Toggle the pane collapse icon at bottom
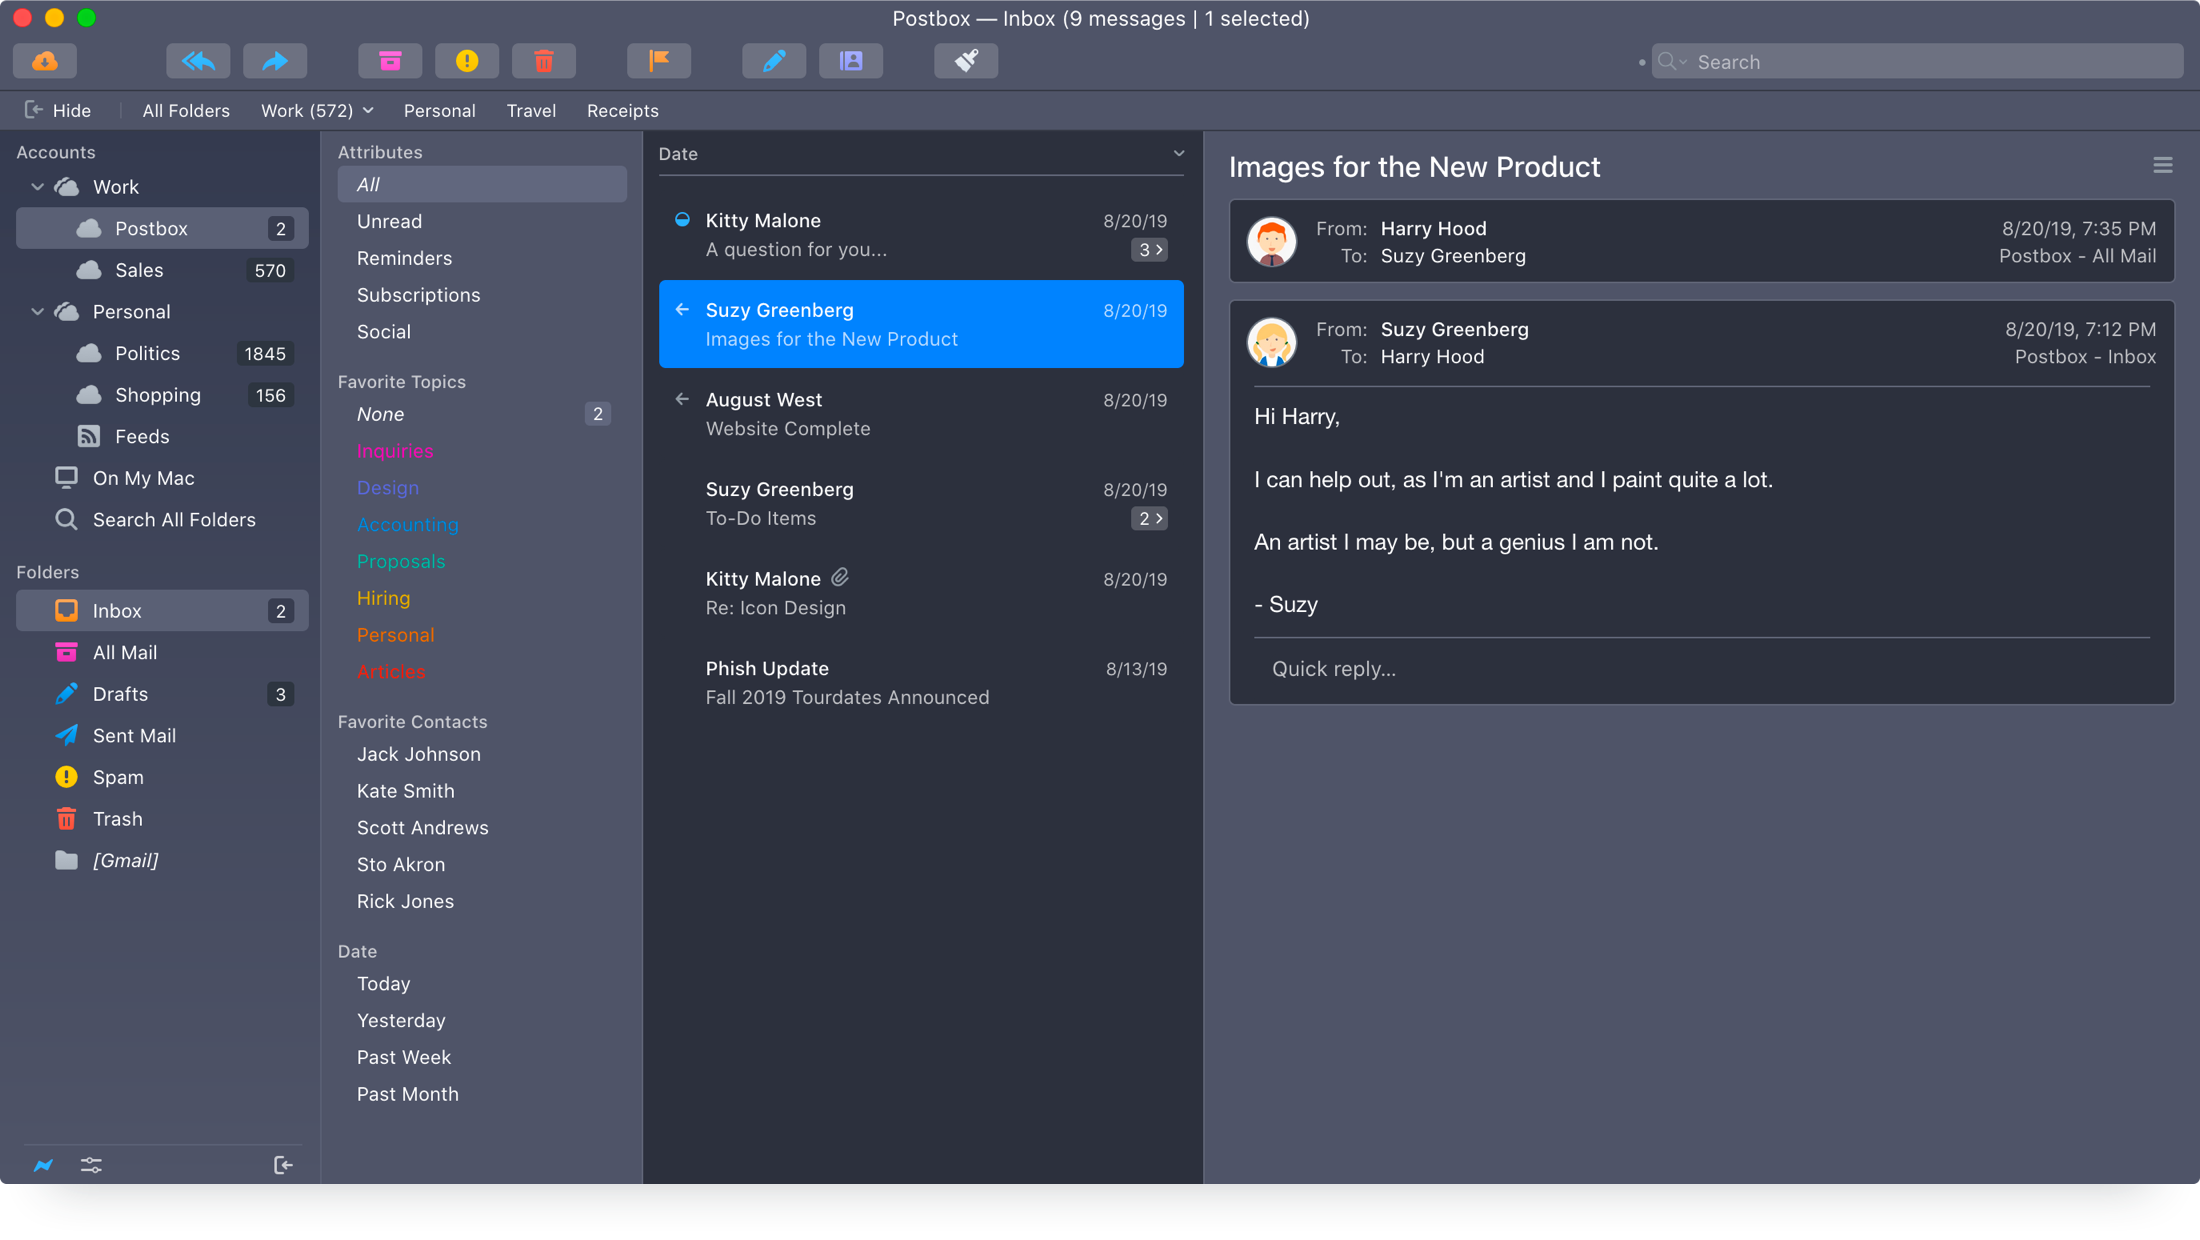Viewport: 2200px width, 1240px height. coord(283,1165)
